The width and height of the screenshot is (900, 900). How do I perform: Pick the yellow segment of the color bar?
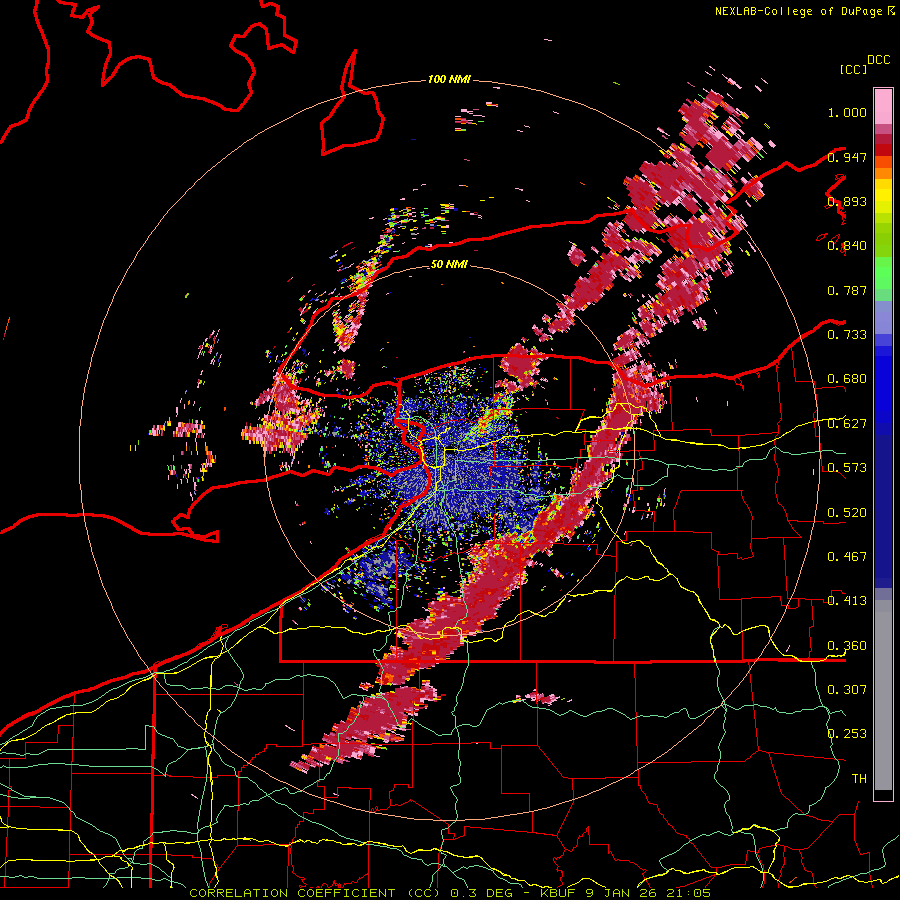tap(883, 196)
